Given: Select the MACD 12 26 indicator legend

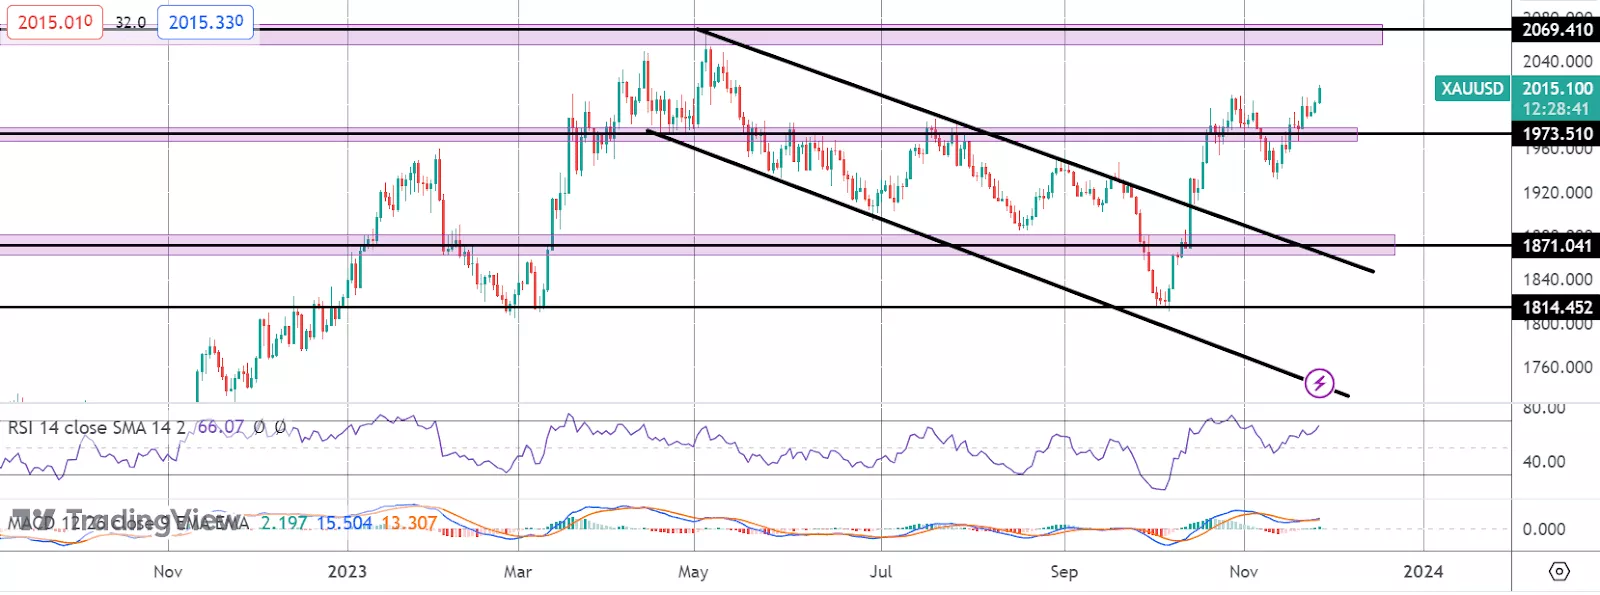Looking at the screenshot, I should [x=128, y=522].
